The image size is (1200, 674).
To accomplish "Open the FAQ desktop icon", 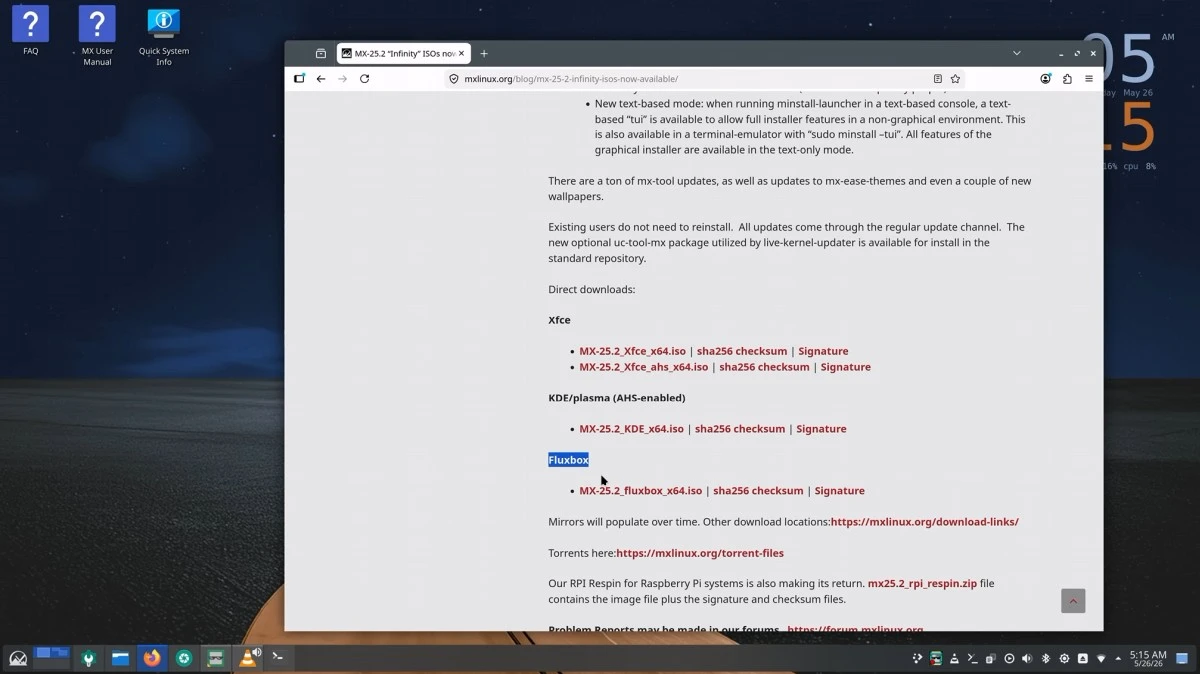I will tap(30, 31).
